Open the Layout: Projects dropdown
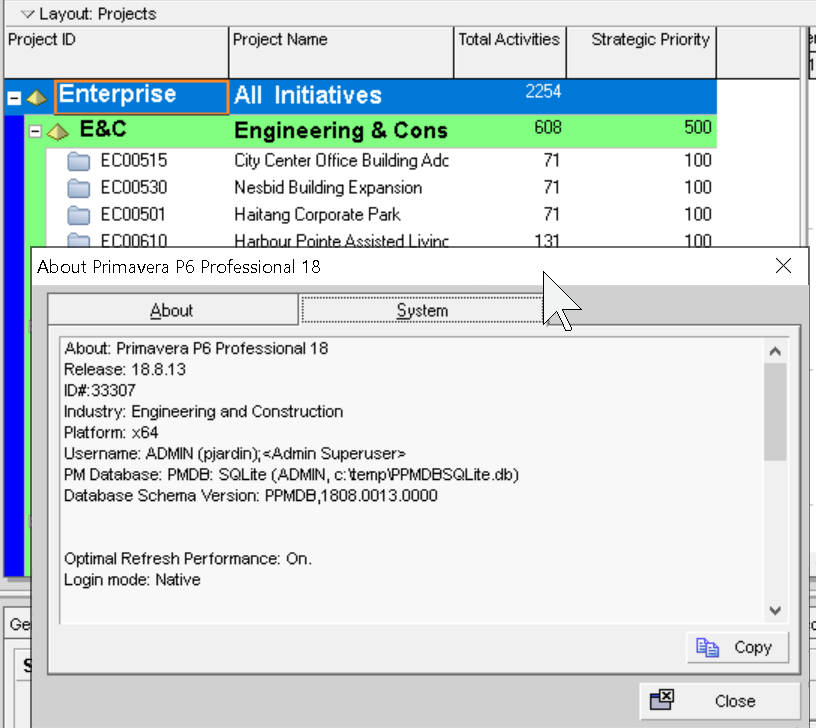Viewport: 816px width, 728px height. 27,14
